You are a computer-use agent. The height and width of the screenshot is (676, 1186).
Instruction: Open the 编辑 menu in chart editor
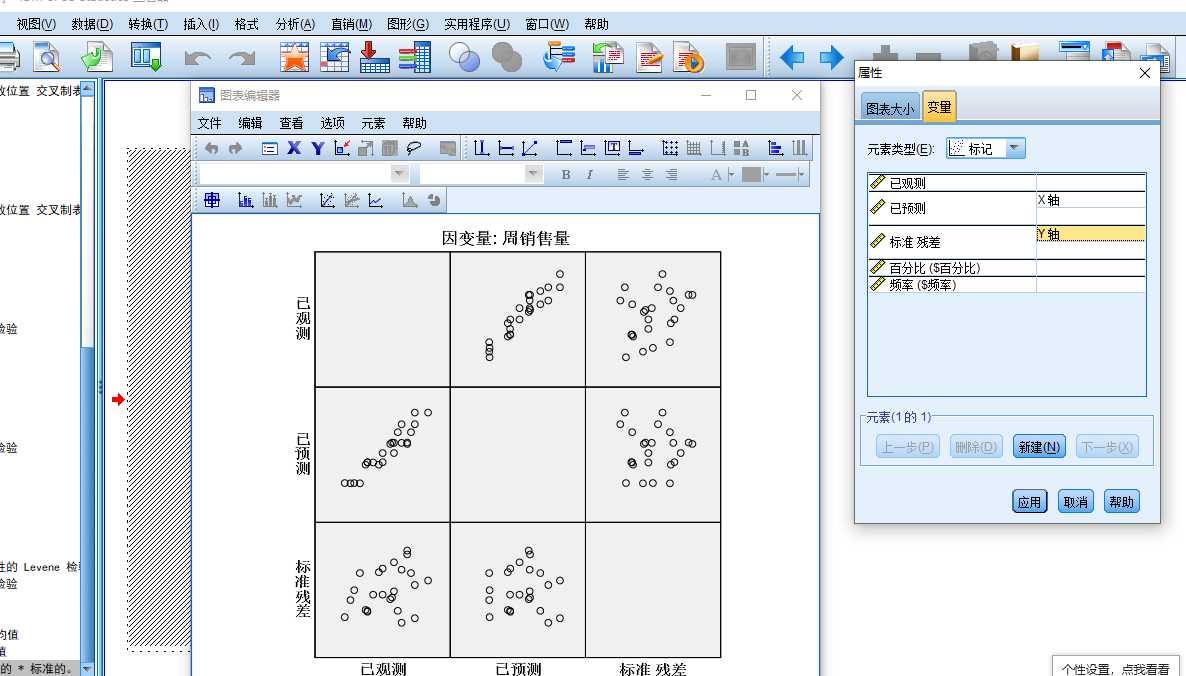pos(250,123)
